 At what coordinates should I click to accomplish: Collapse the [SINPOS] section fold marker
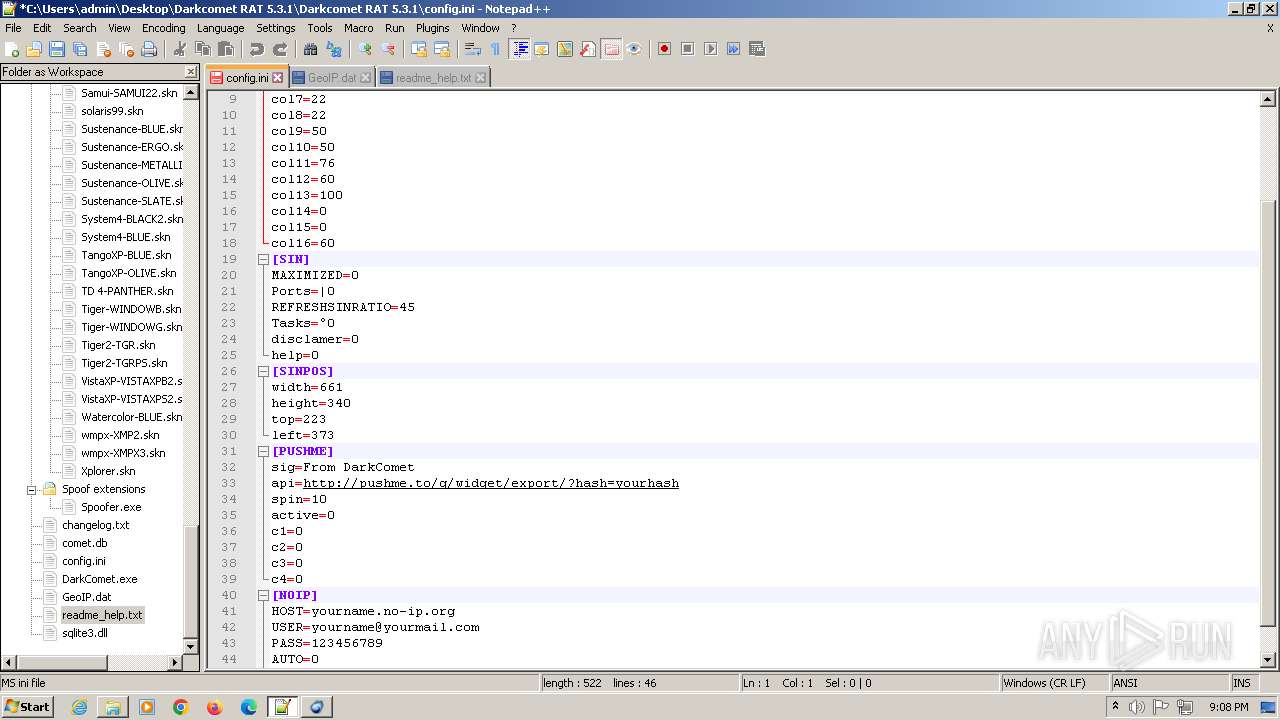click(x=264, y=371)
